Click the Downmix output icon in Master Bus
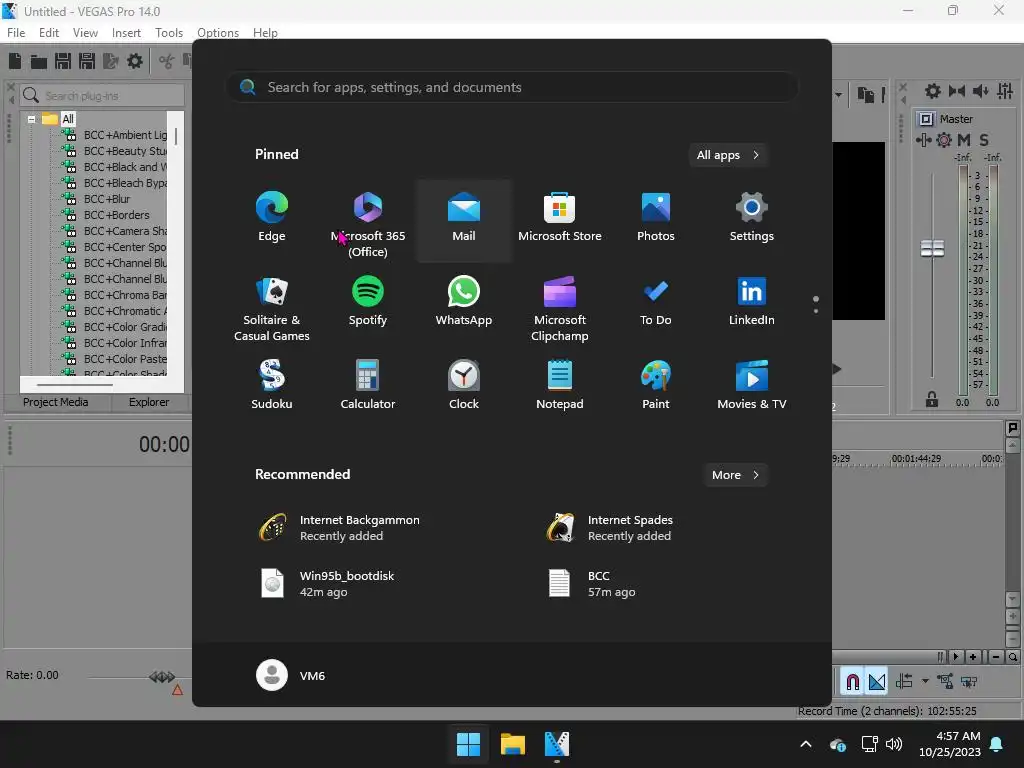1024x768 pixels. pos(957,91)
